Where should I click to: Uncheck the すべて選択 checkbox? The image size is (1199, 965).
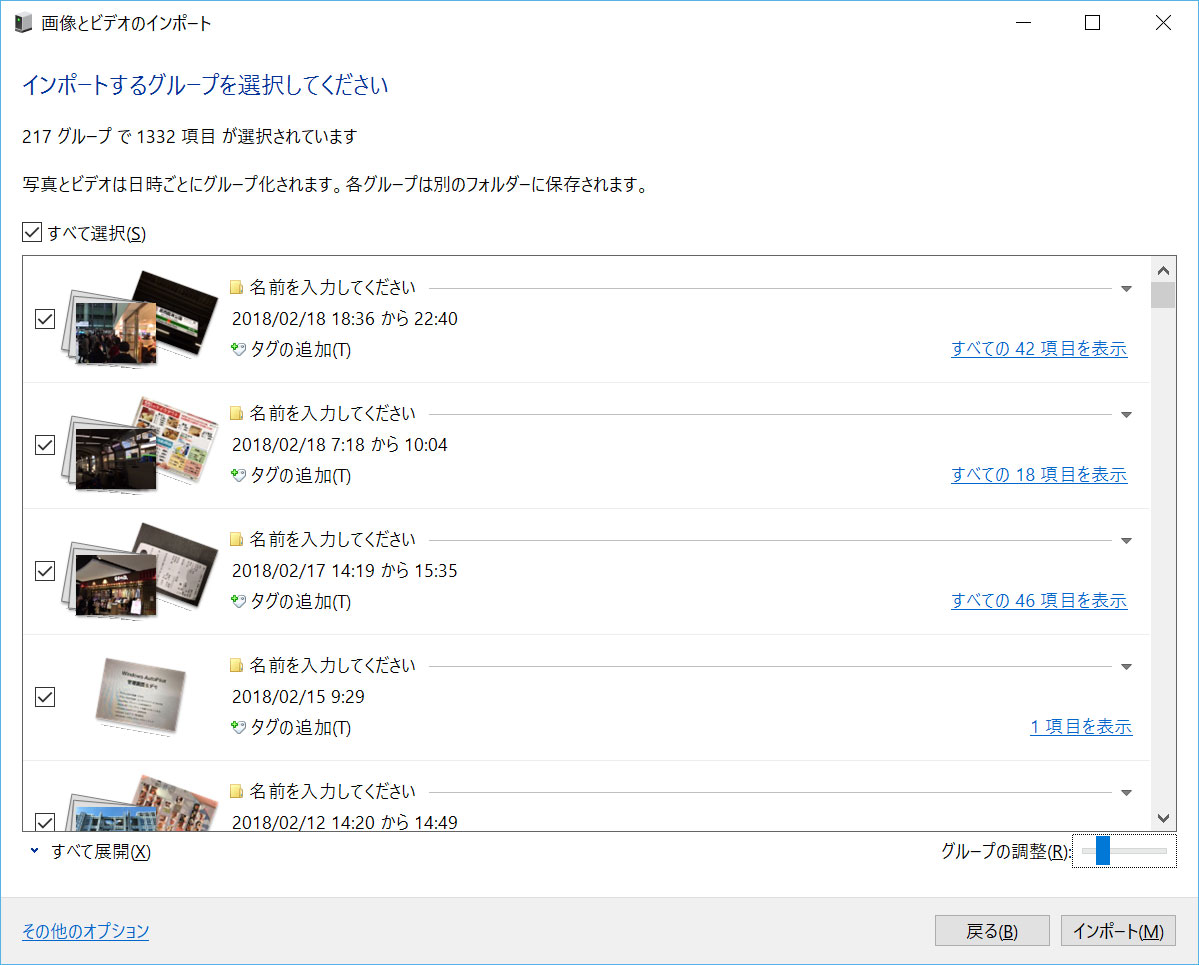[x=32, y=231]
